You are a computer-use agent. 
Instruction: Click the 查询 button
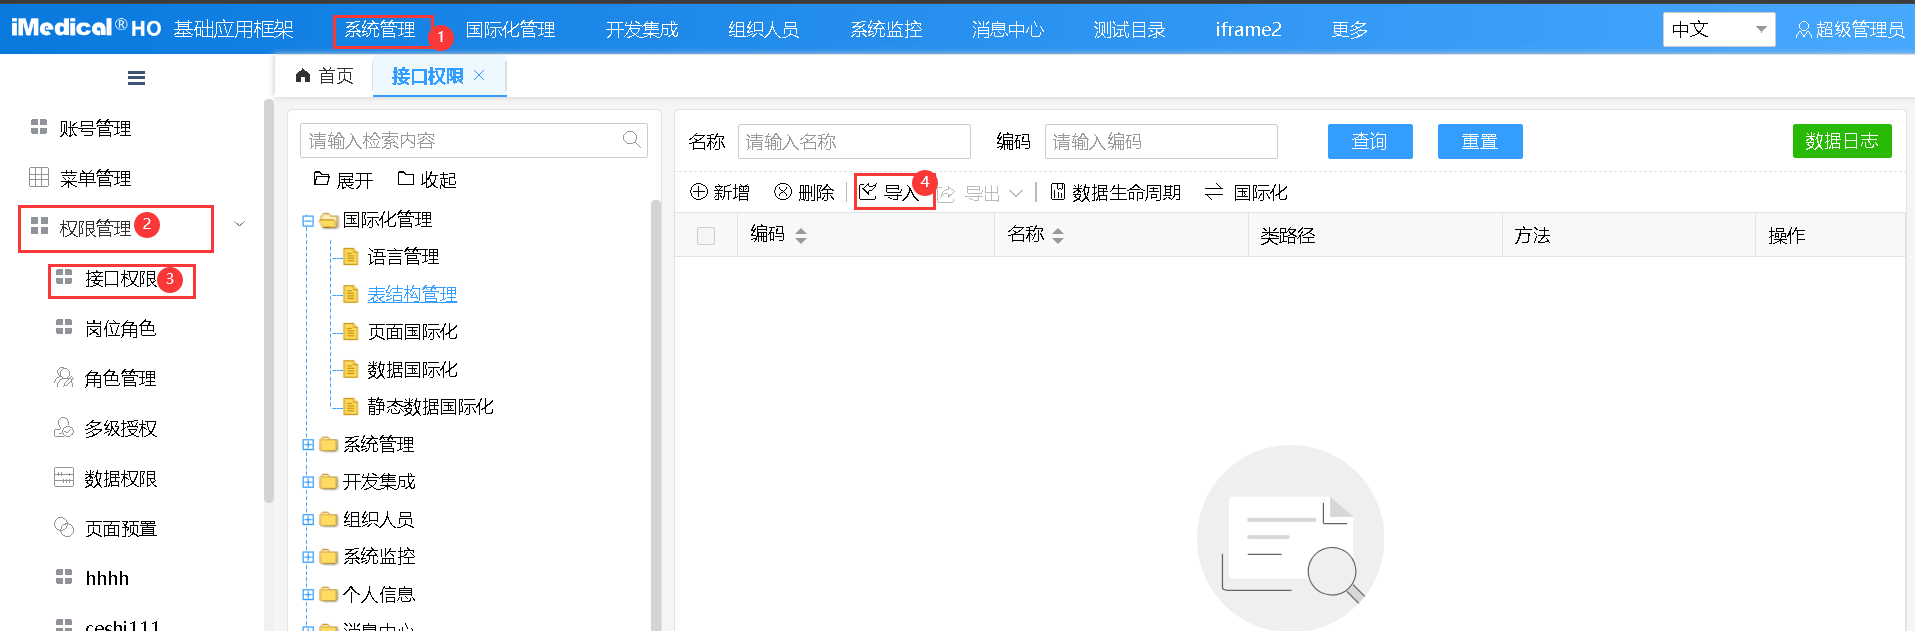(1370, 142)
